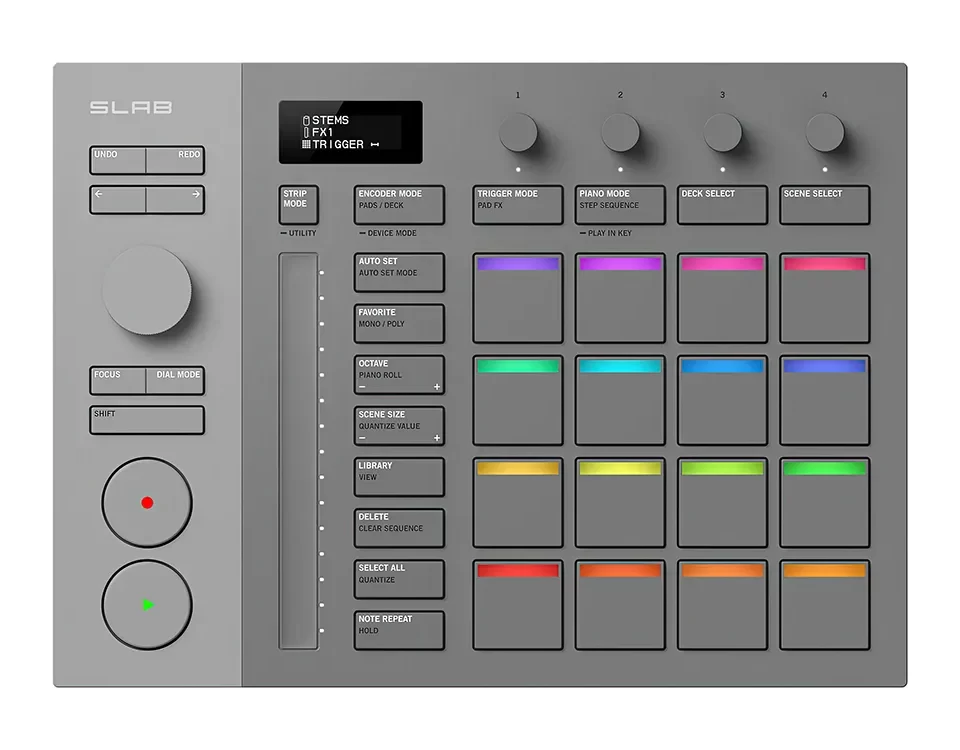Touch the vertical touch strip
Screen dimensions: 960x750
click(x=297, y=450)
